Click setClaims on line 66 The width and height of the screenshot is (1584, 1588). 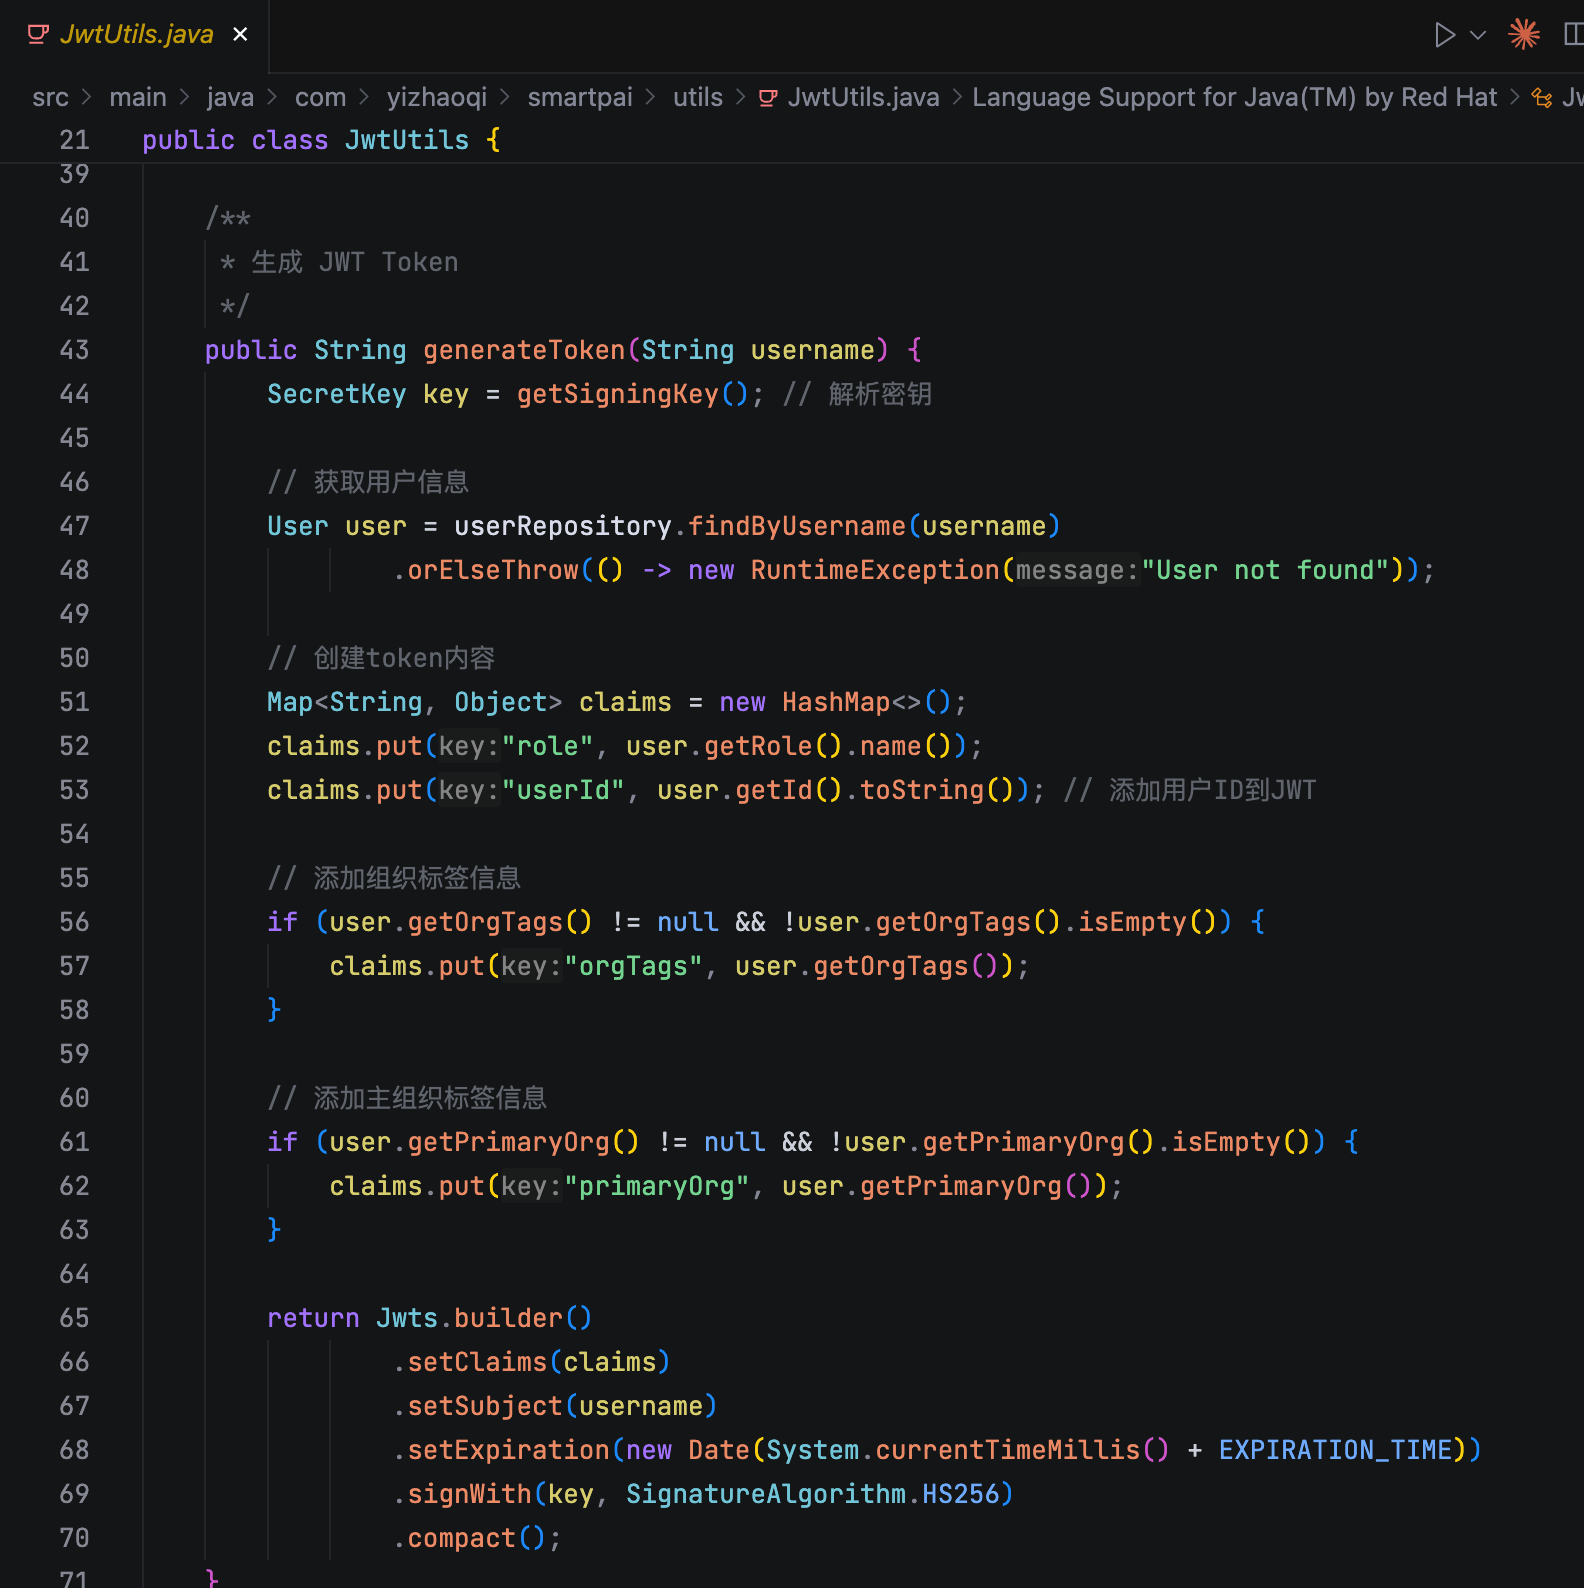click(477, 1362)
